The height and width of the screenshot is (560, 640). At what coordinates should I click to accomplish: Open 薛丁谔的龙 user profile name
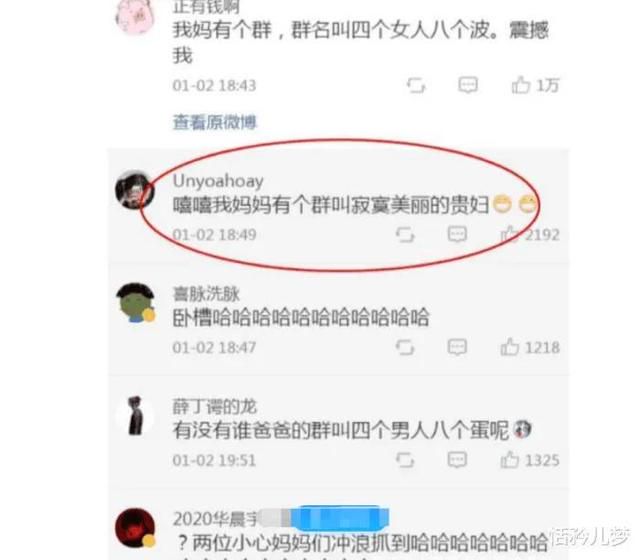coord(215,407)
